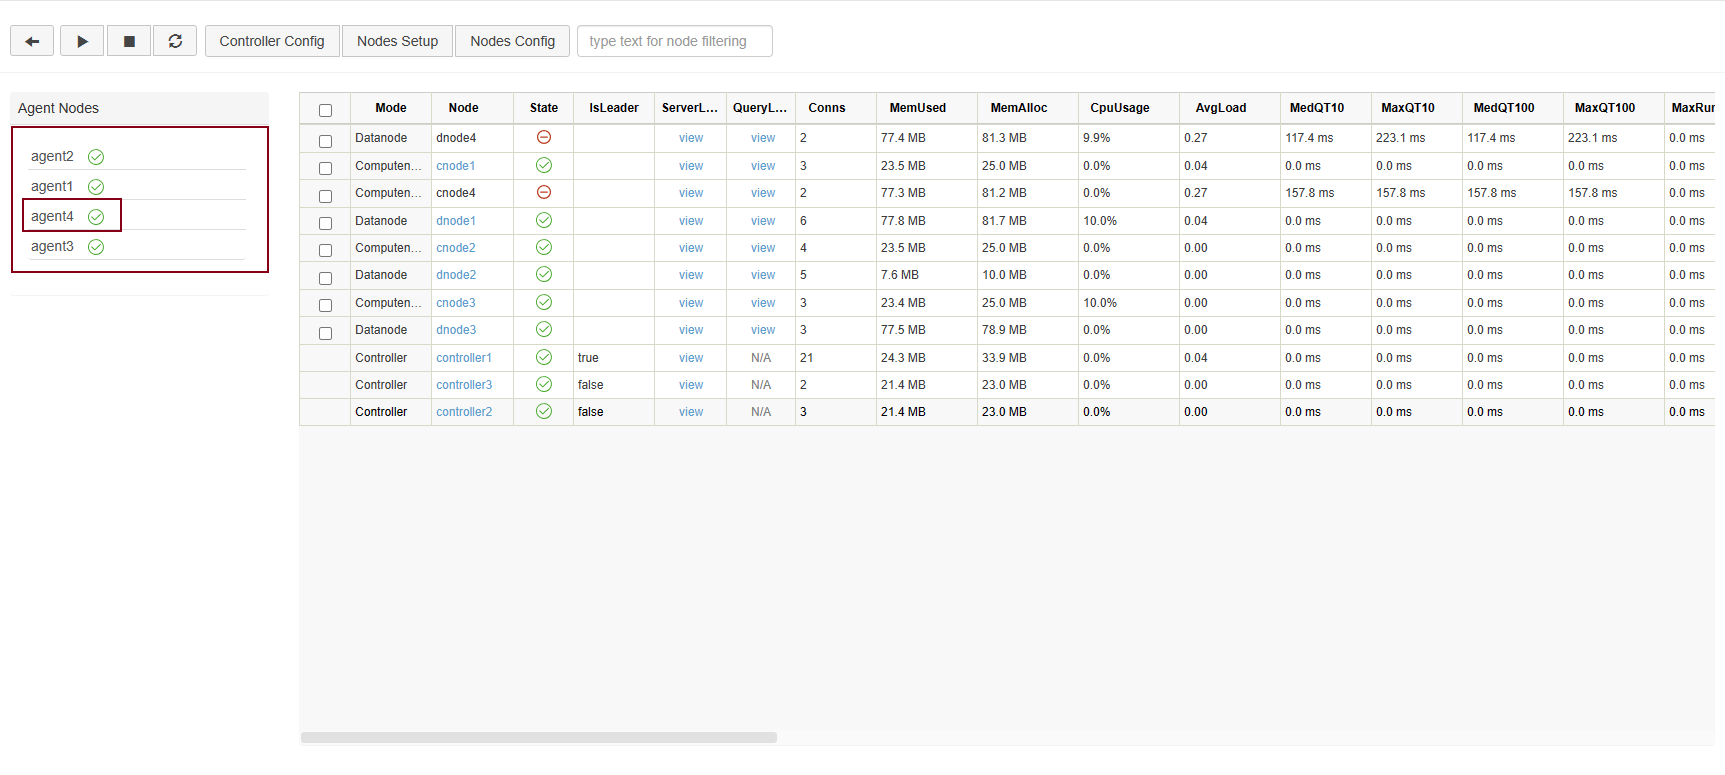Open the Controller Config tab

coord(272,41)
